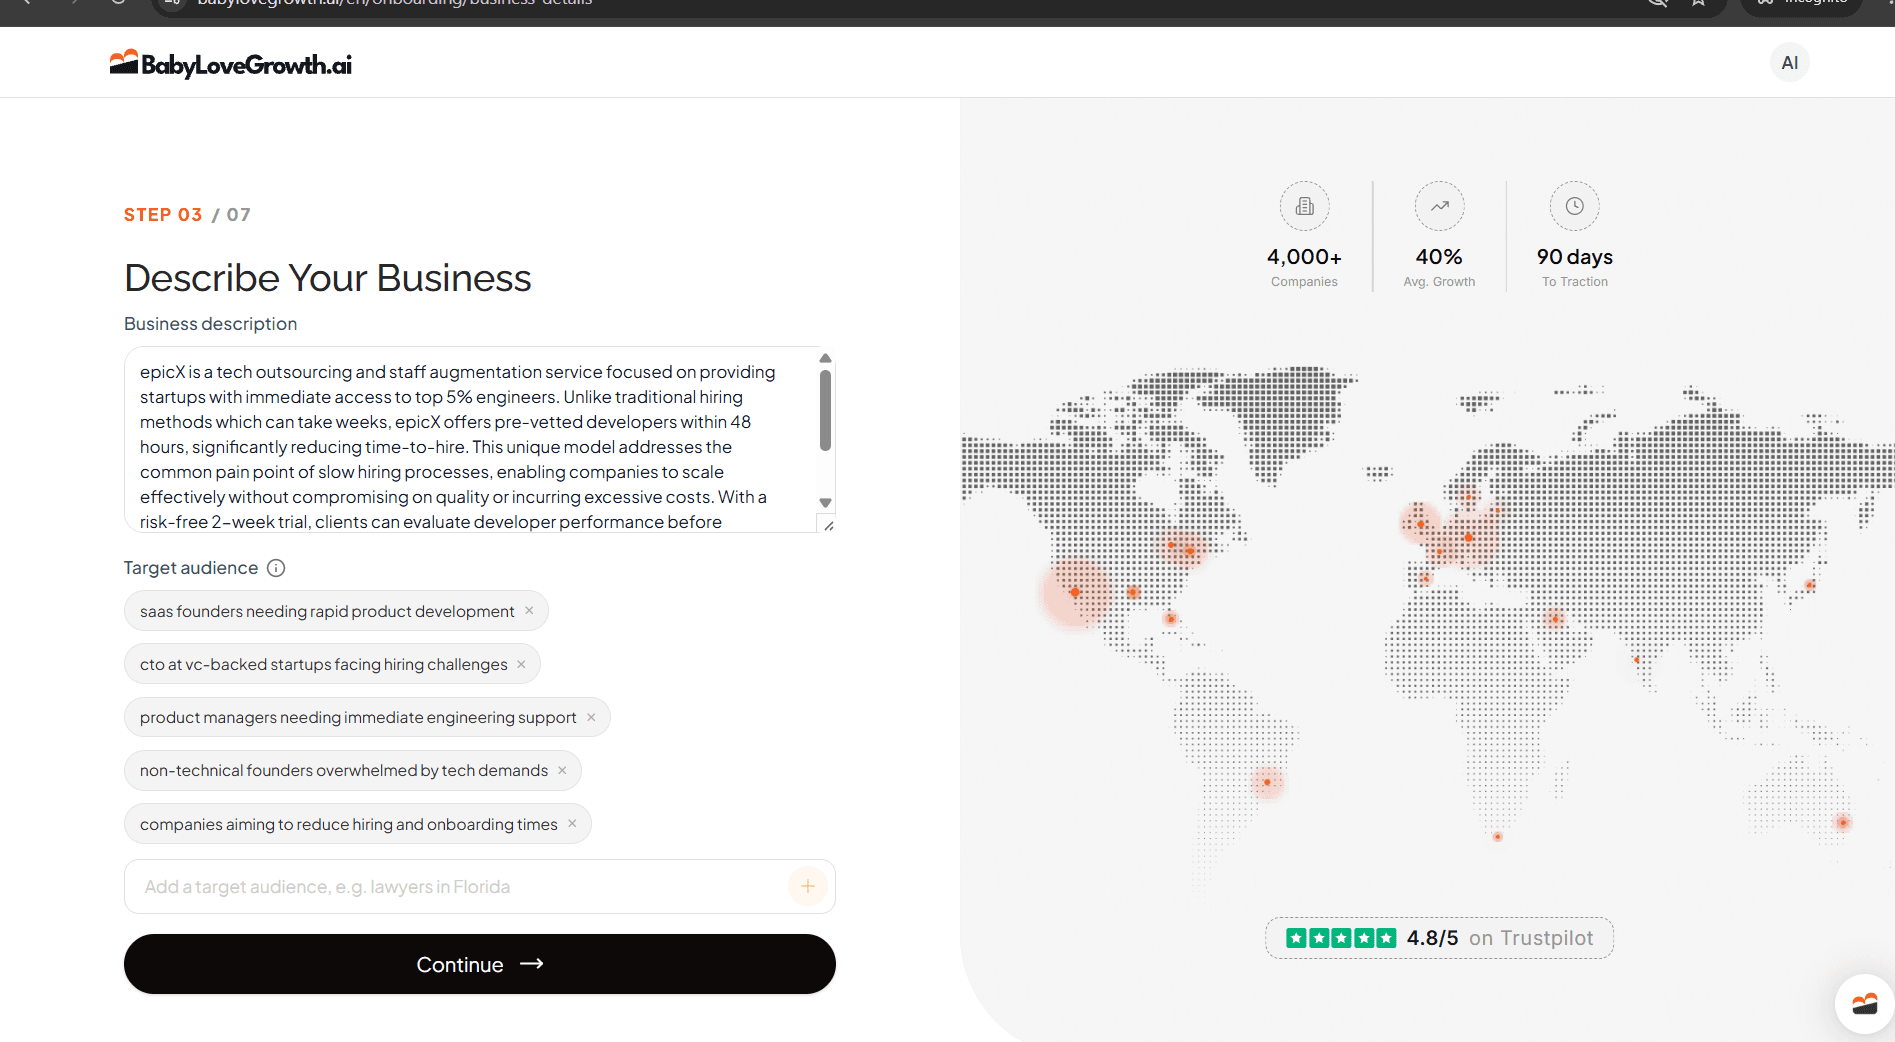Click the description scrollbar up arrow
The height and width of the screenshot is (1042, 1895).
pyautogui.click(x=826, y=358)
